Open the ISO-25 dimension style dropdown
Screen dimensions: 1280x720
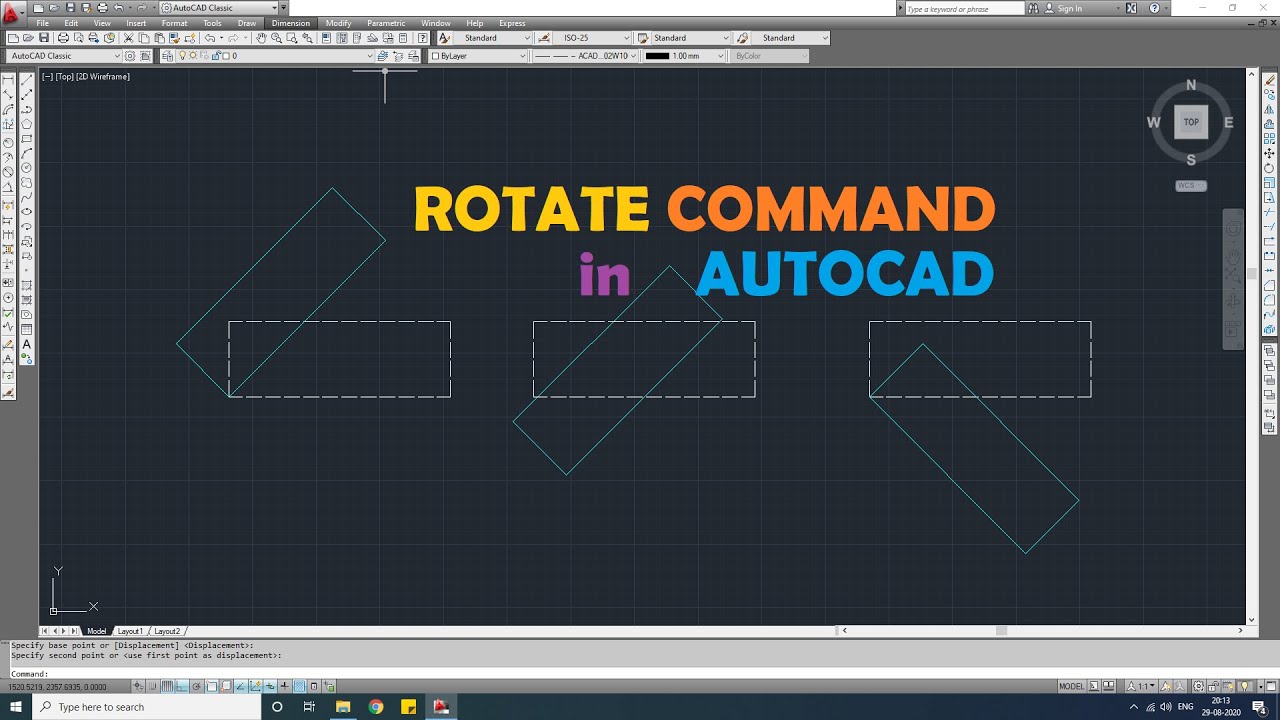(627, 38)
